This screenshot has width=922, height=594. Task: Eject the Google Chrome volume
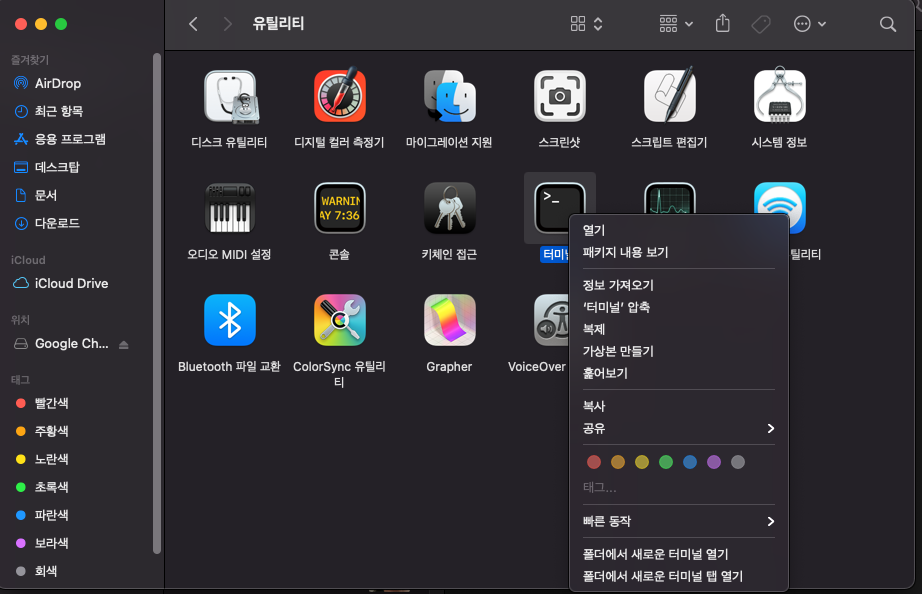[123, 345]
